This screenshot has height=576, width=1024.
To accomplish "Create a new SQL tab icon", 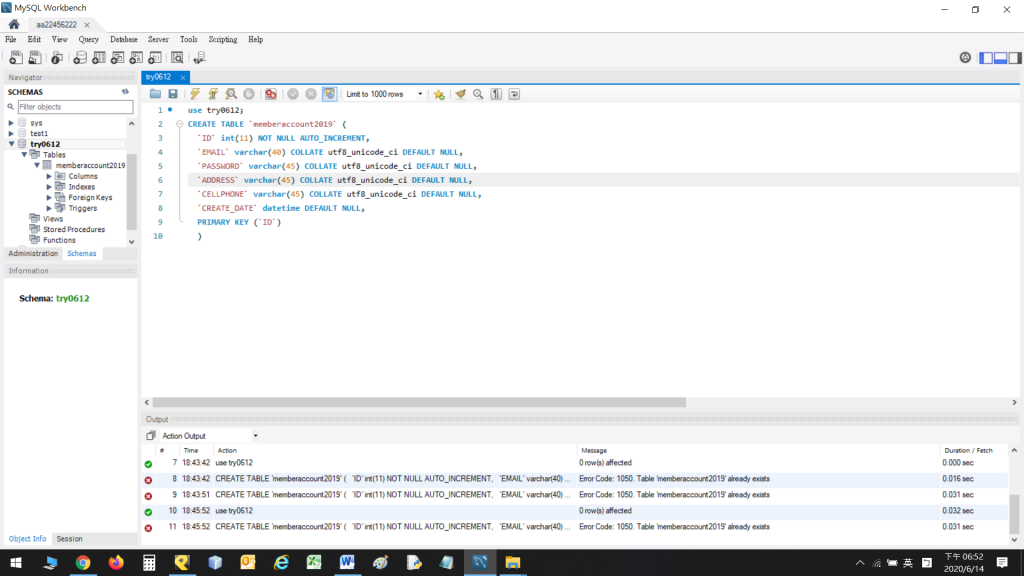I will click(x=16, y=58).
